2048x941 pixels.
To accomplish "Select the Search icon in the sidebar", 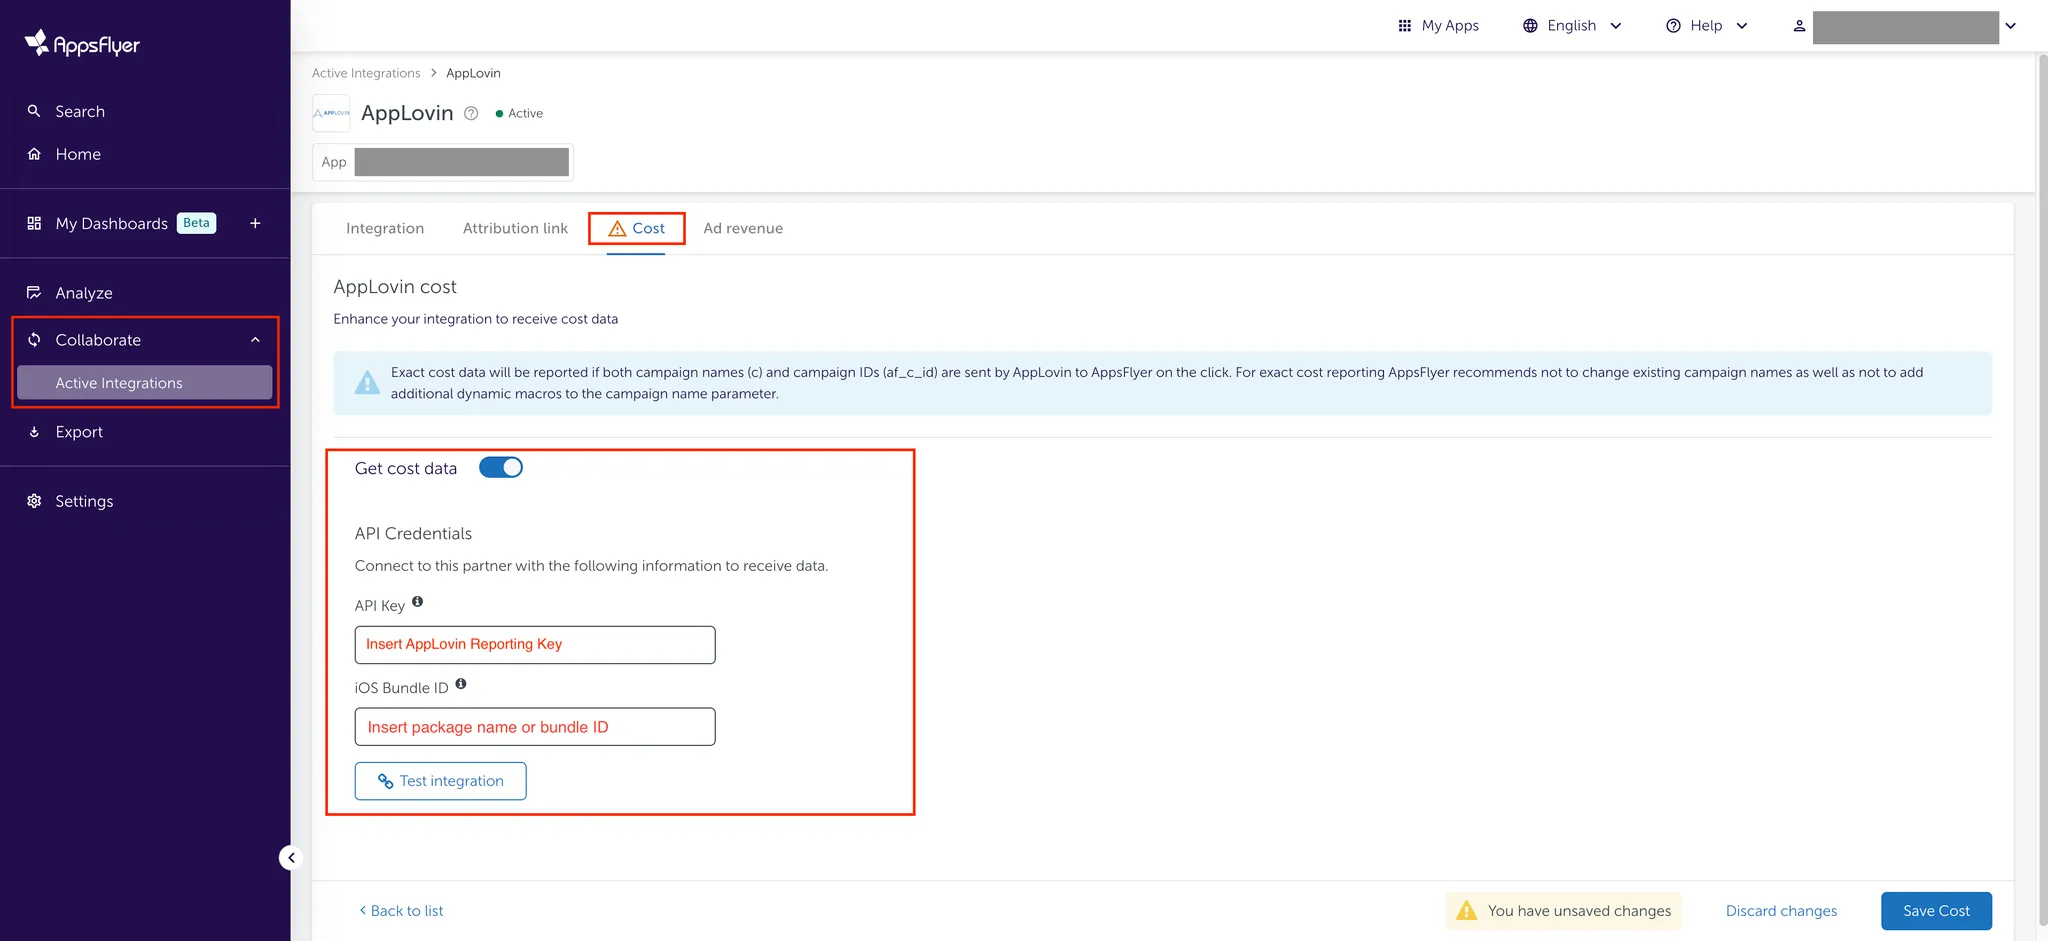I will 33,111.
